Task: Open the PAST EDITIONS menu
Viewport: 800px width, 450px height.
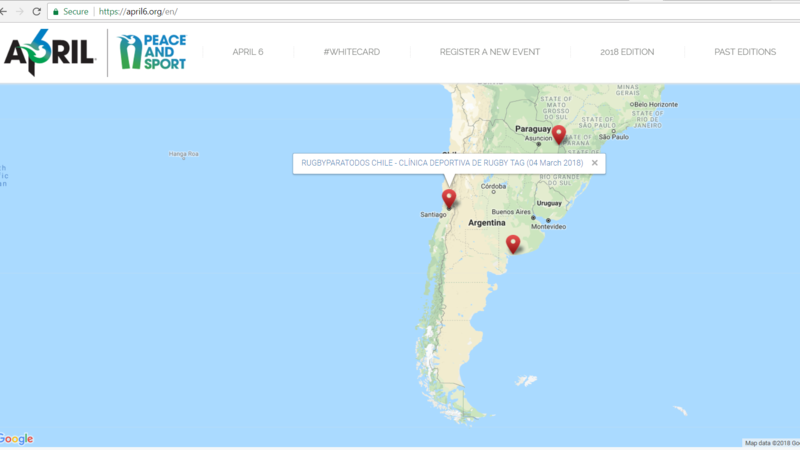Action: 745,52
